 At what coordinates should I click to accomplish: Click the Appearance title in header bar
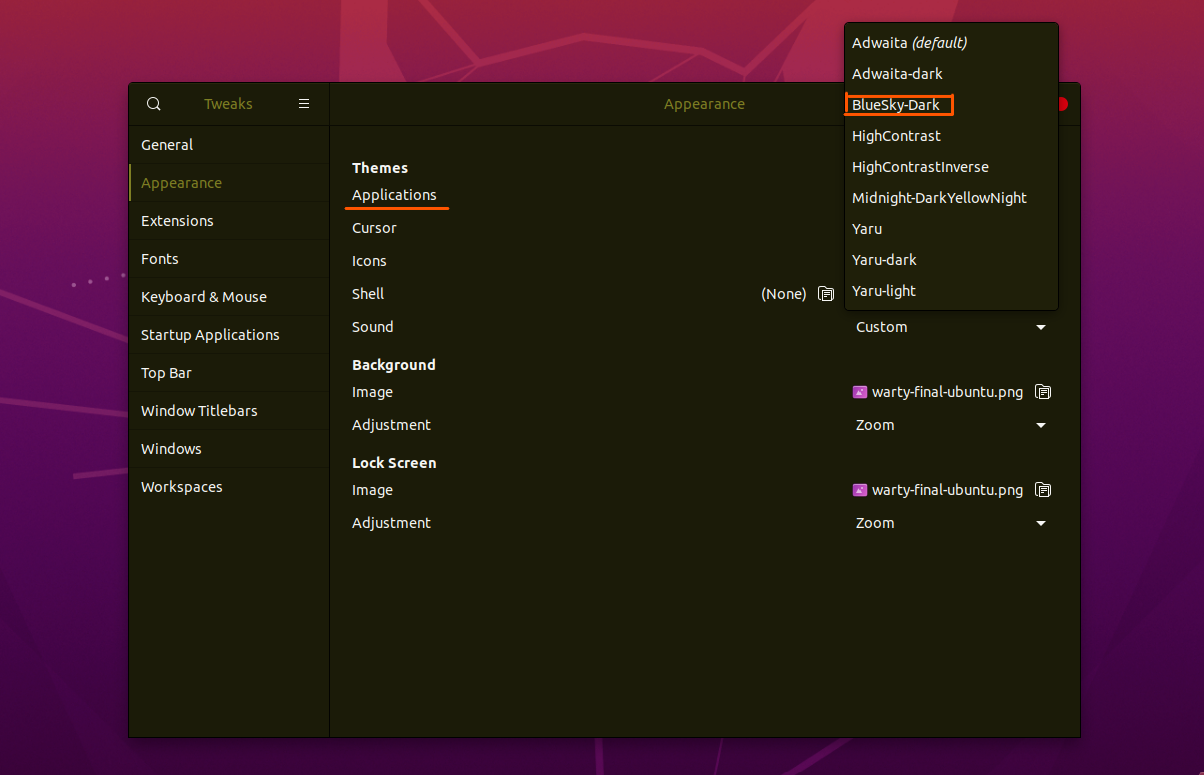(x=704, y=104)
